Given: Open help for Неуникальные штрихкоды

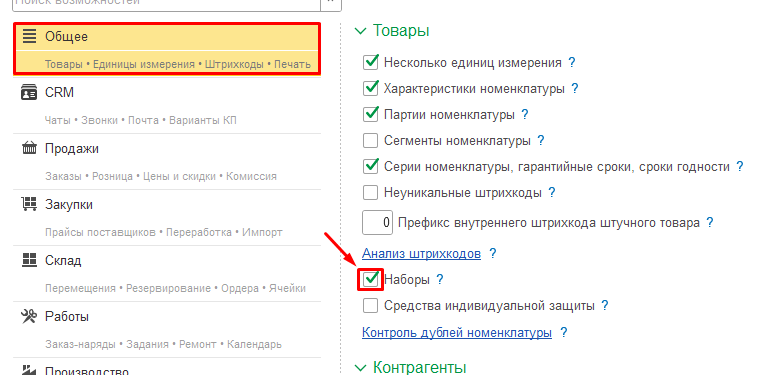Looking at the screenshot, I should coord(552,192).
